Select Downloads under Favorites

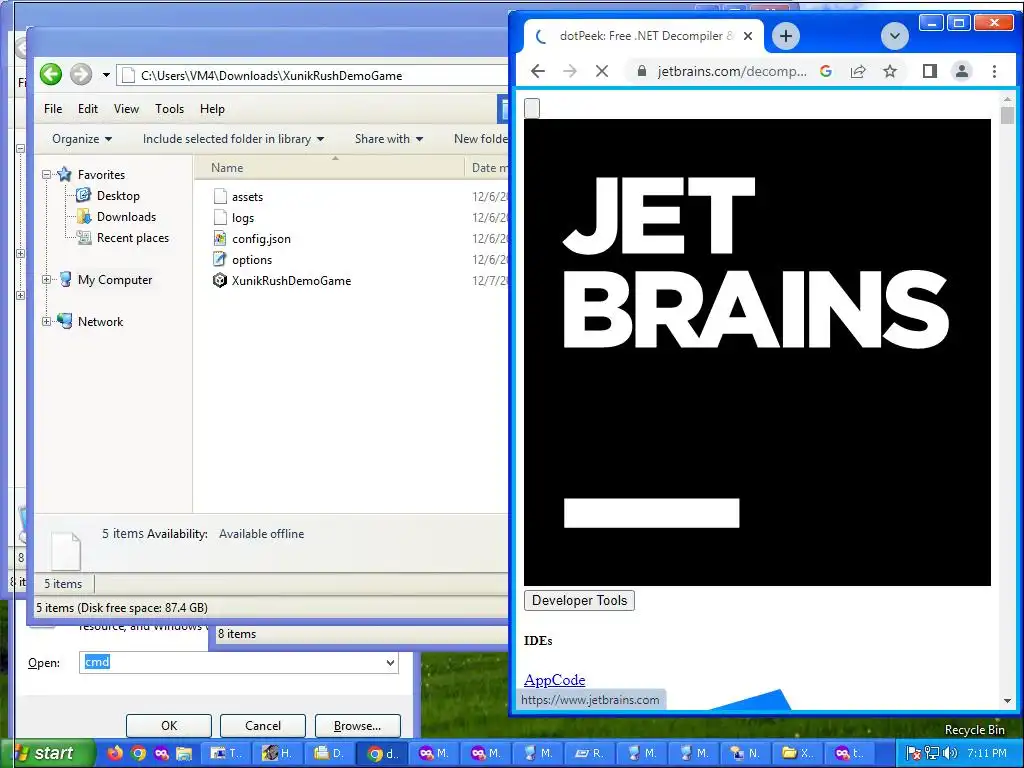pyautogui.click(x=126, y=217)
